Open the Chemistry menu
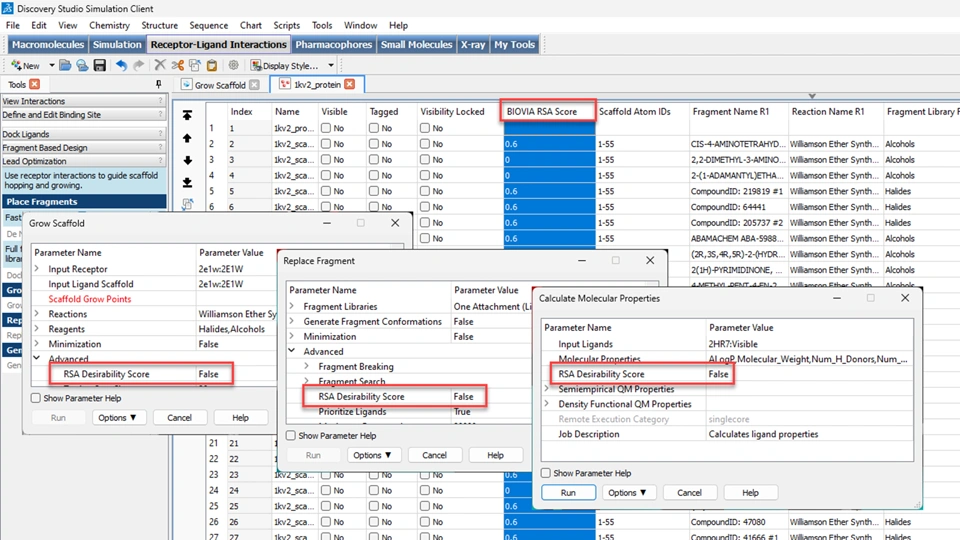 (109, 25)
